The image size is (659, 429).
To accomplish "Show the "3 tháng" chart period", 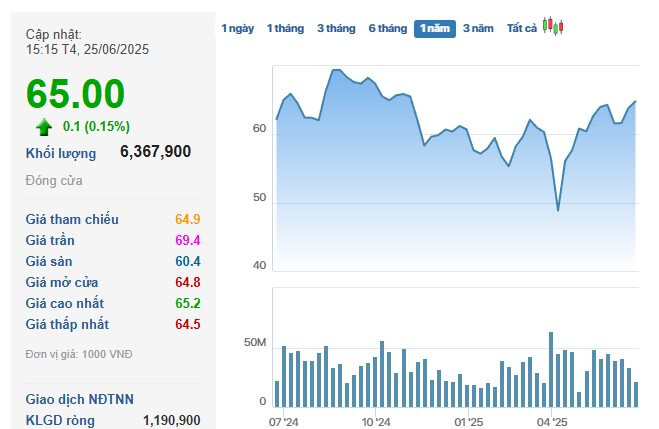I will click(336, 29).
